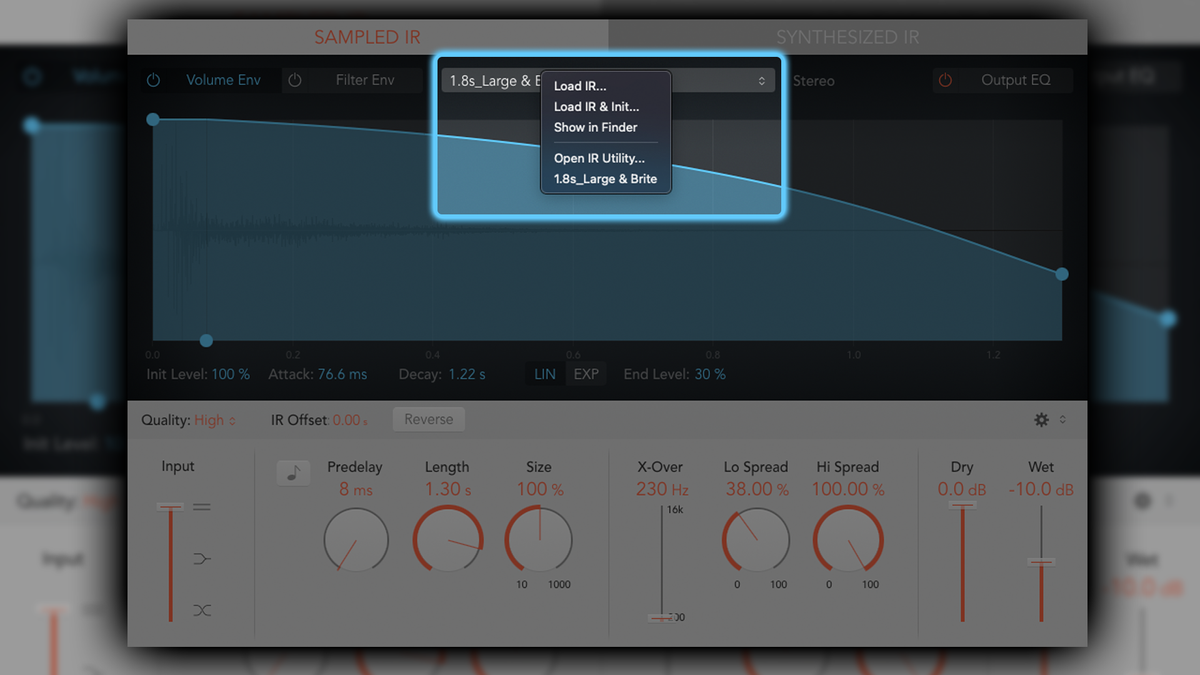Switch to the SYNTHESIZED IR tab

pyautogui.click(x=847, y=37)
